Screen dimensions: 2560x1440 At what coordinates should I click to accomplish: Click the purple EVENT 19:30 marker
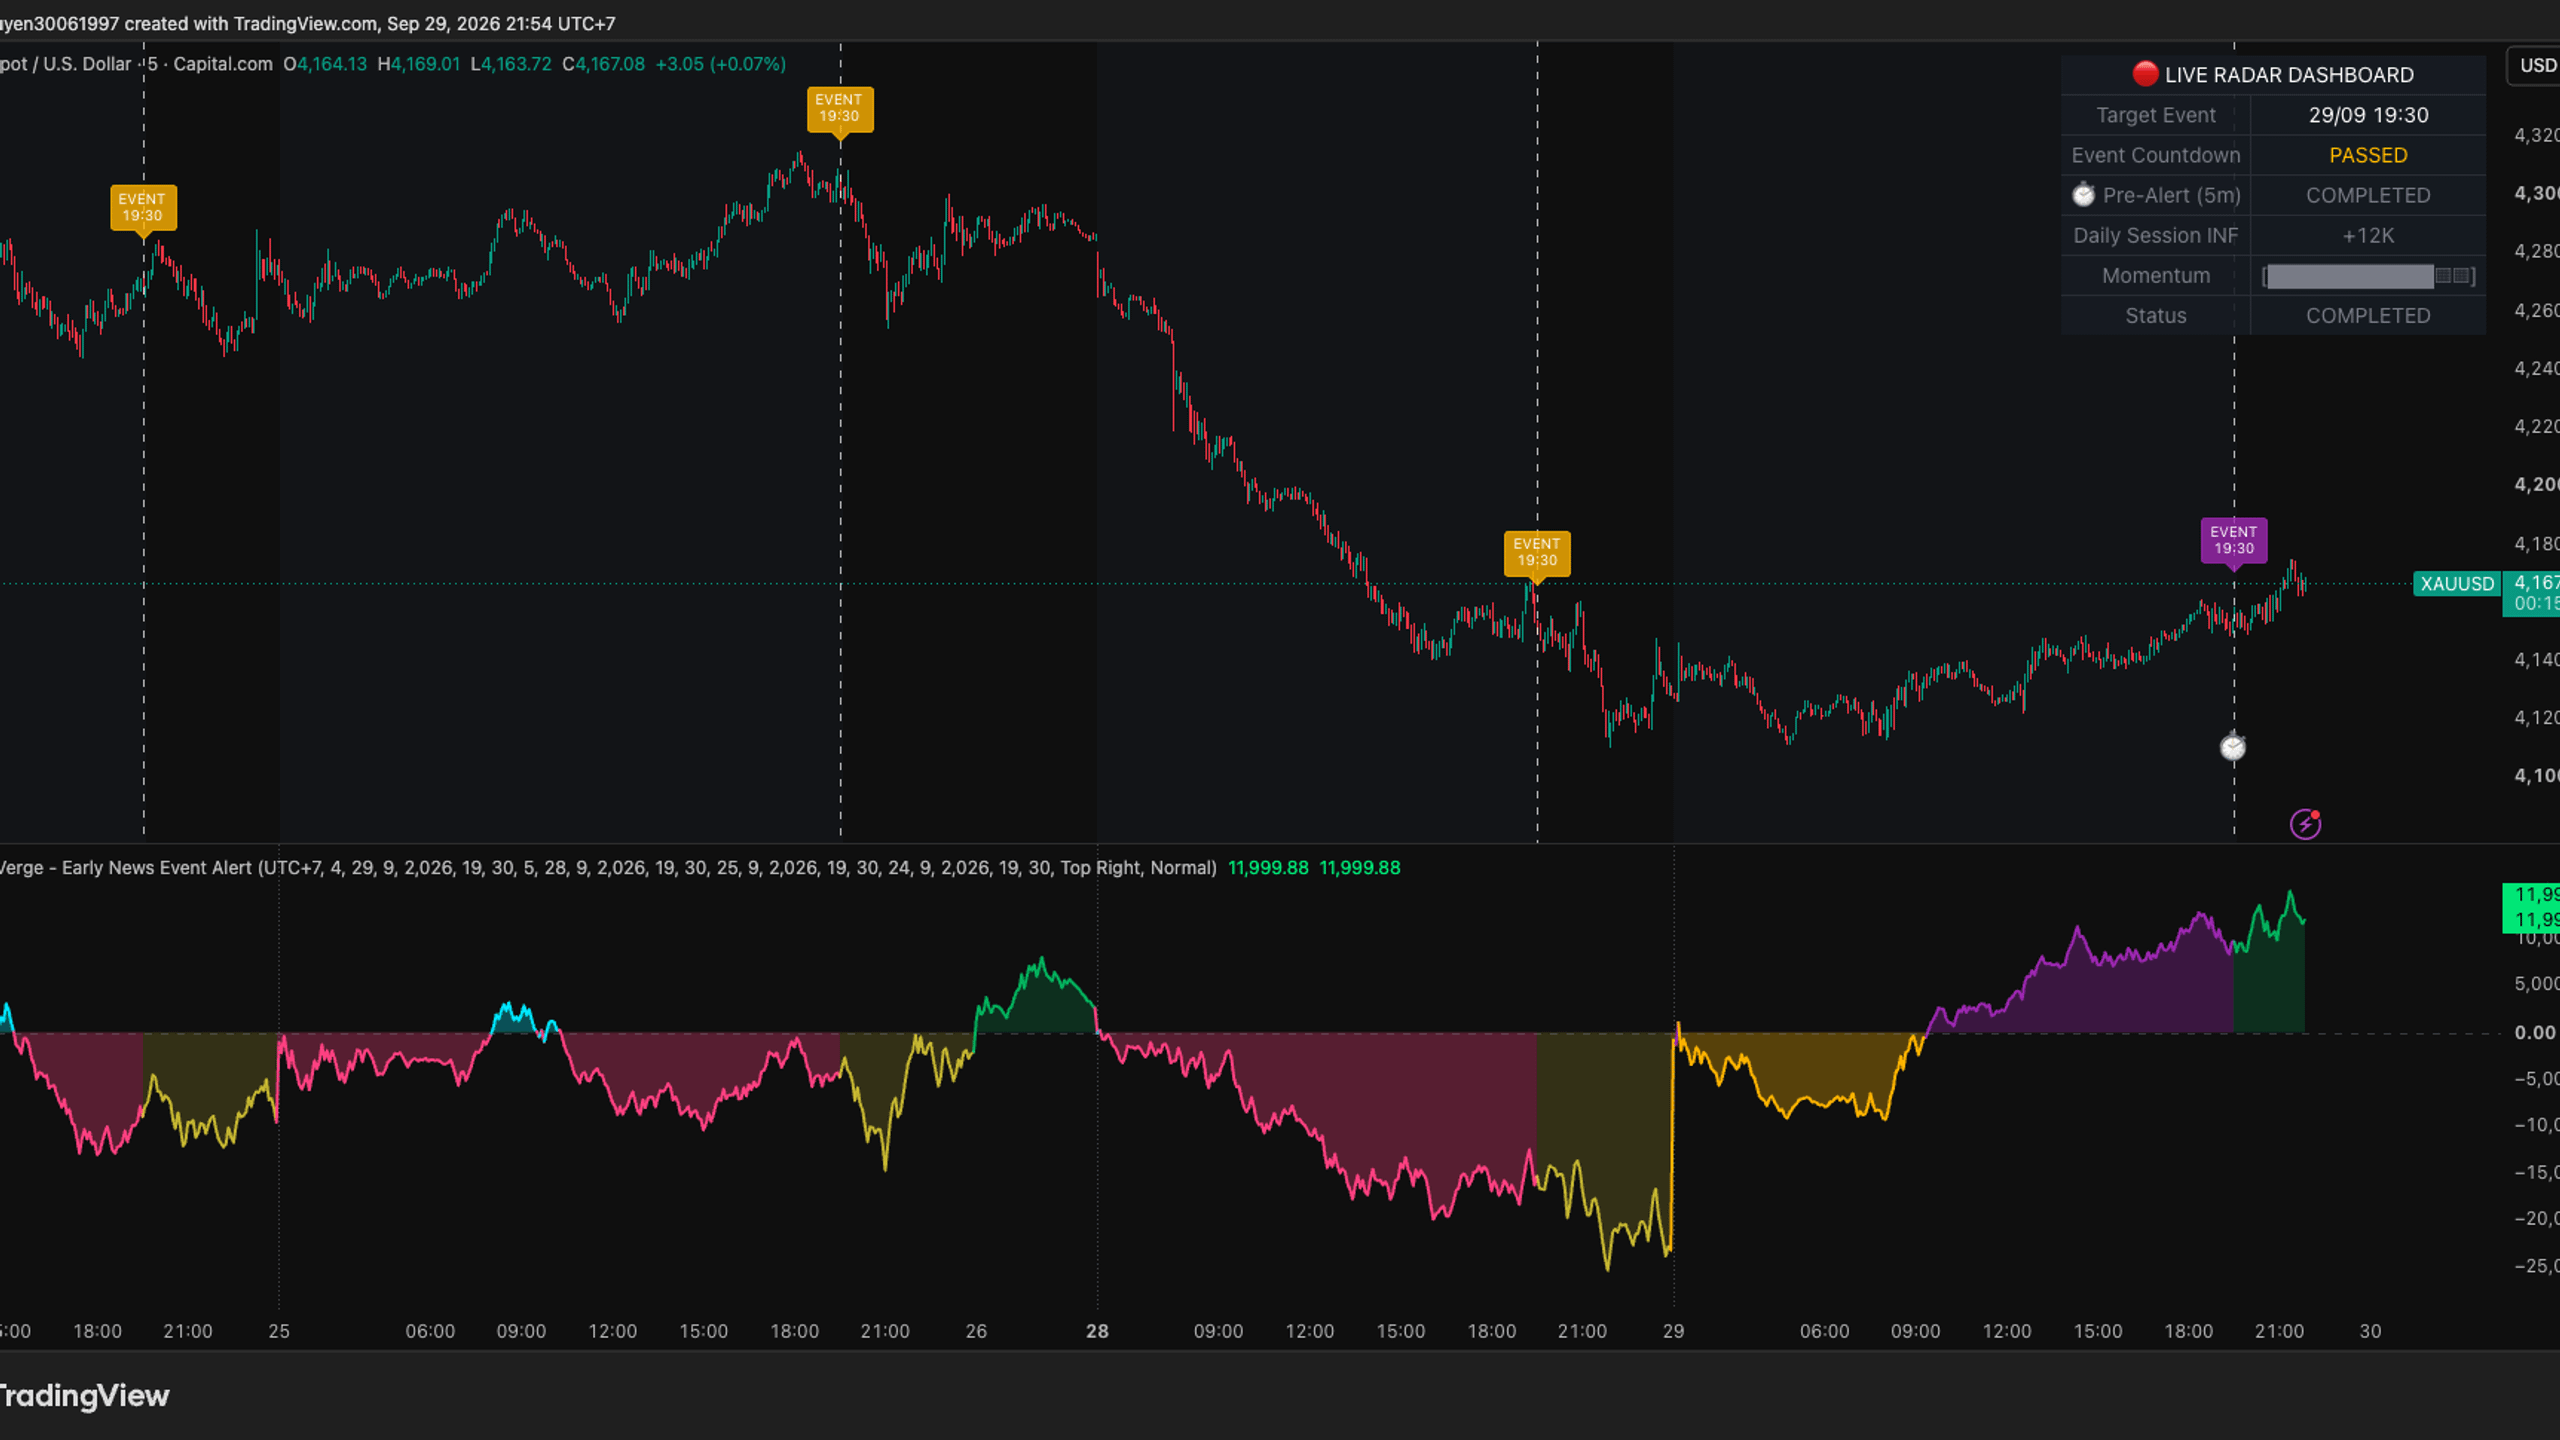pyautogui.click(x=2233, y=541)
